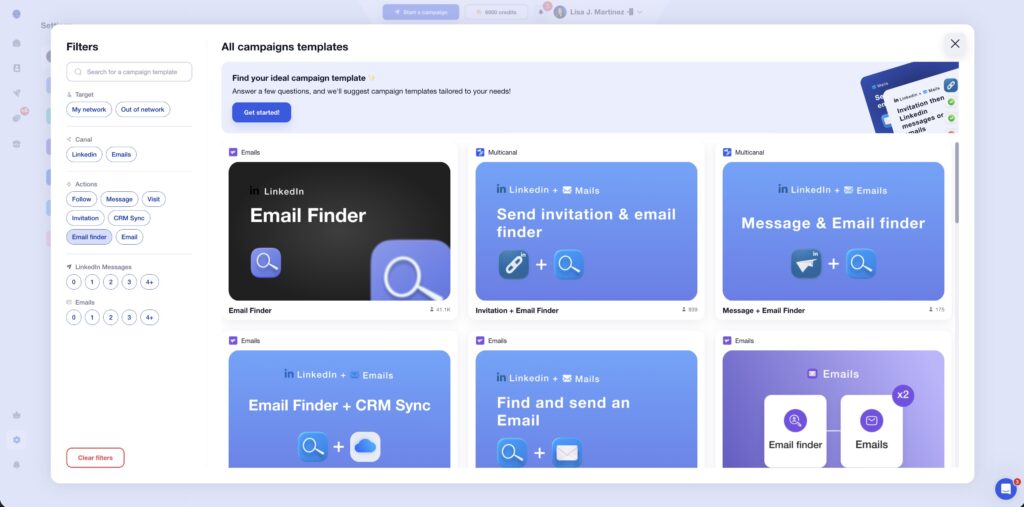Open the notifications bell in top bar
The width and height of the screenshot is (1024, 507).
click(542, 12)
